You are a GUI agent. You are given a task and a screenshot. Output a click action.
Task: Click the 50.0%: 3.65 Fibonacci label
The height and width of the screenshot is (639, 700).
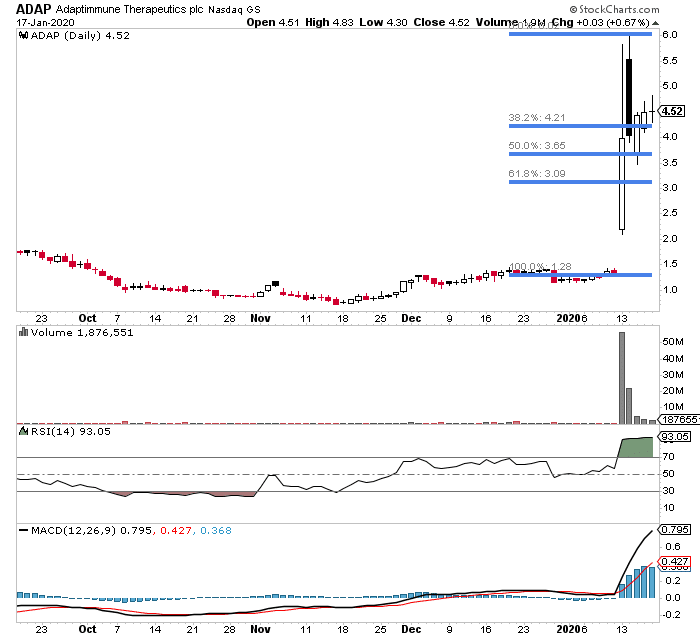click(537, 146)
